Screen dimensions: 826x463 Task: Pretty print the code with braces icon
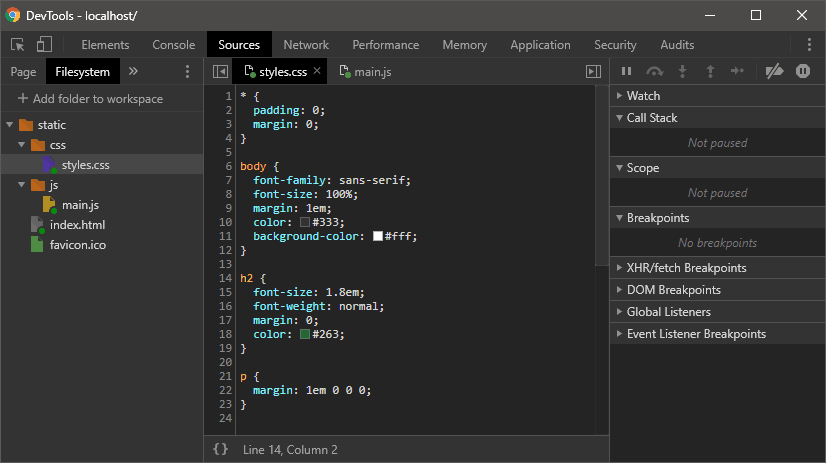tap(220, 450)
